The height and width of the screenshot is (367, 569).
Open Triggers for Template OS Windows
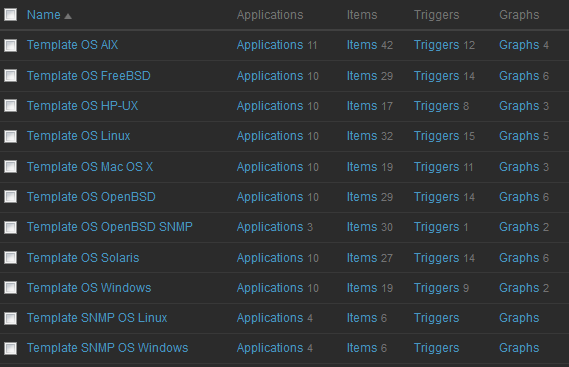(437, 288)
